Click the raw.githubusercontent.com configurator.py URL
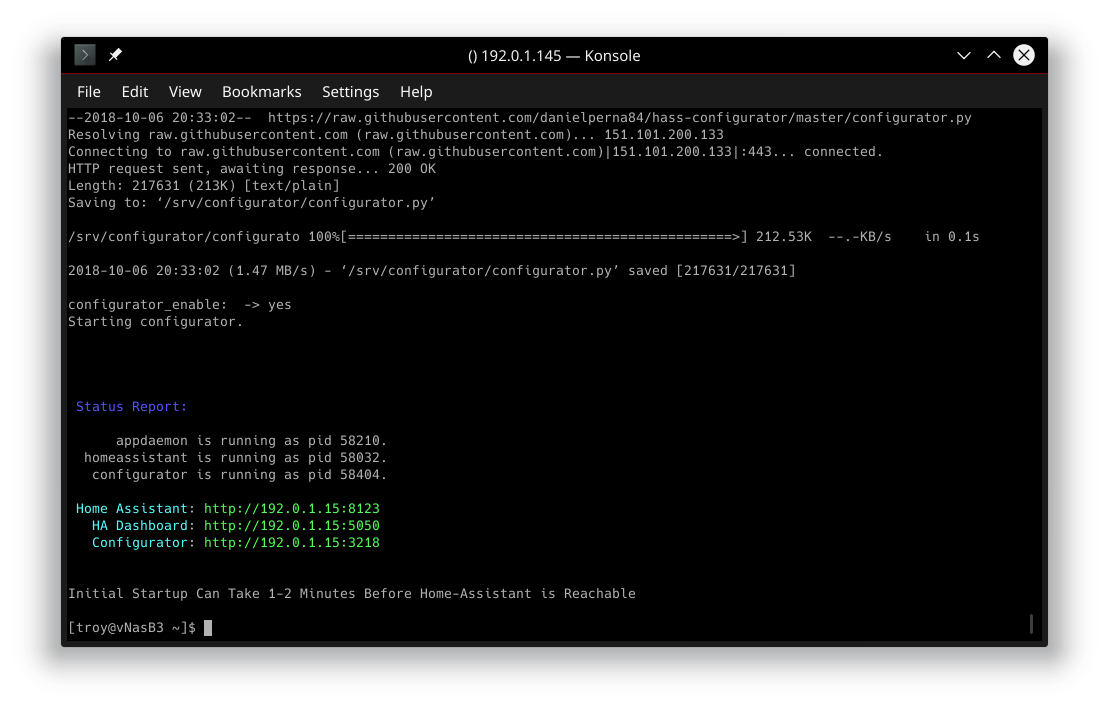1109x708 pixels. pos(620,117)
